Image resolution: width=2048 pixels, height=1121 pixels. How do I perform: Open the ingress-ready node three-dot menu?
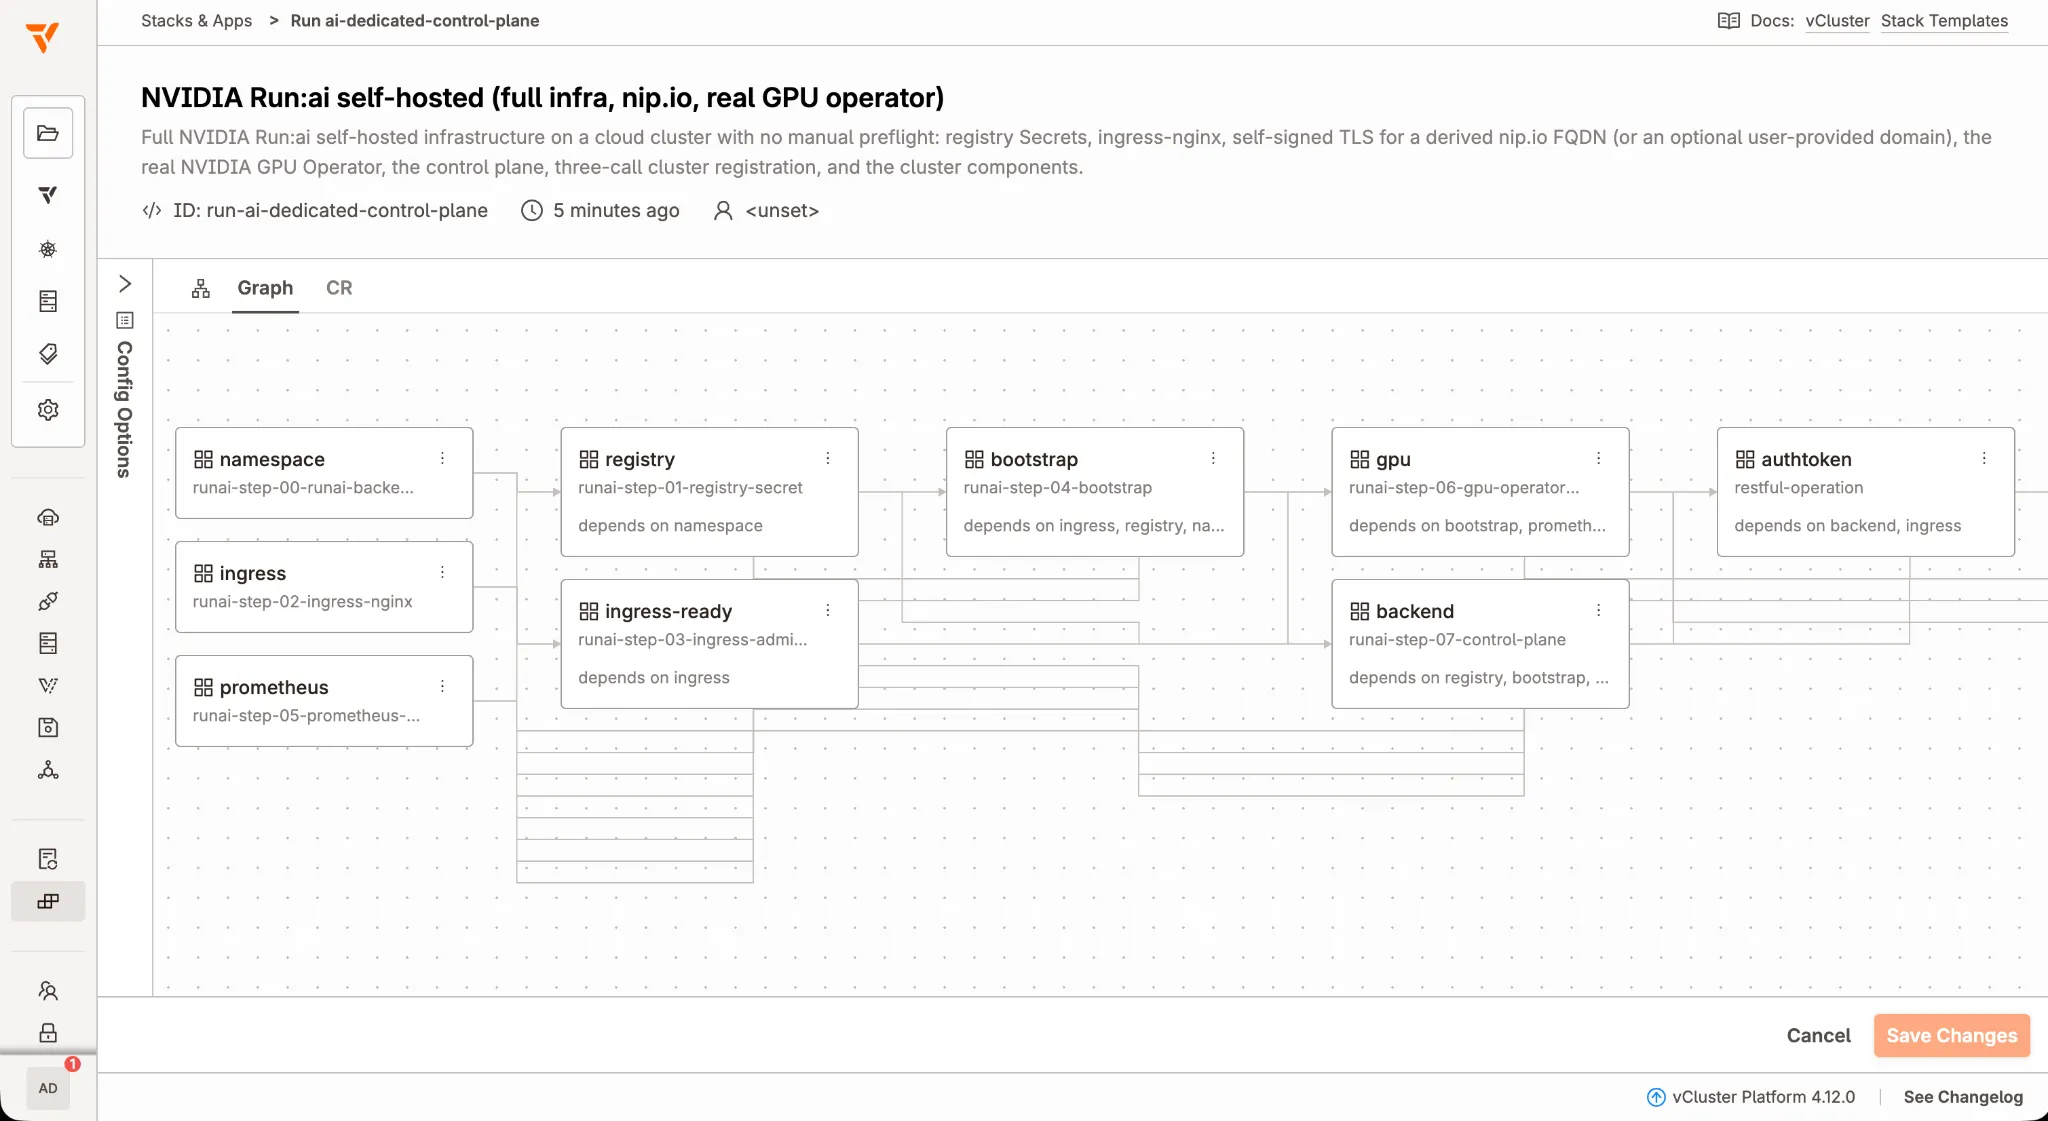pos(828,610)
